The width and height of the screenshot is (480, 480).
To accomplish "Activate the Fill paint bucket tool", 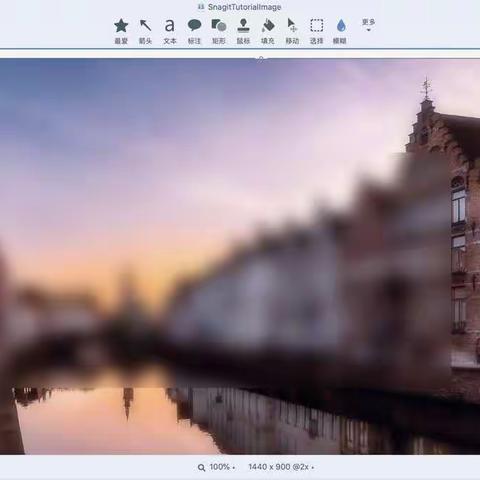I will [268, 31].
